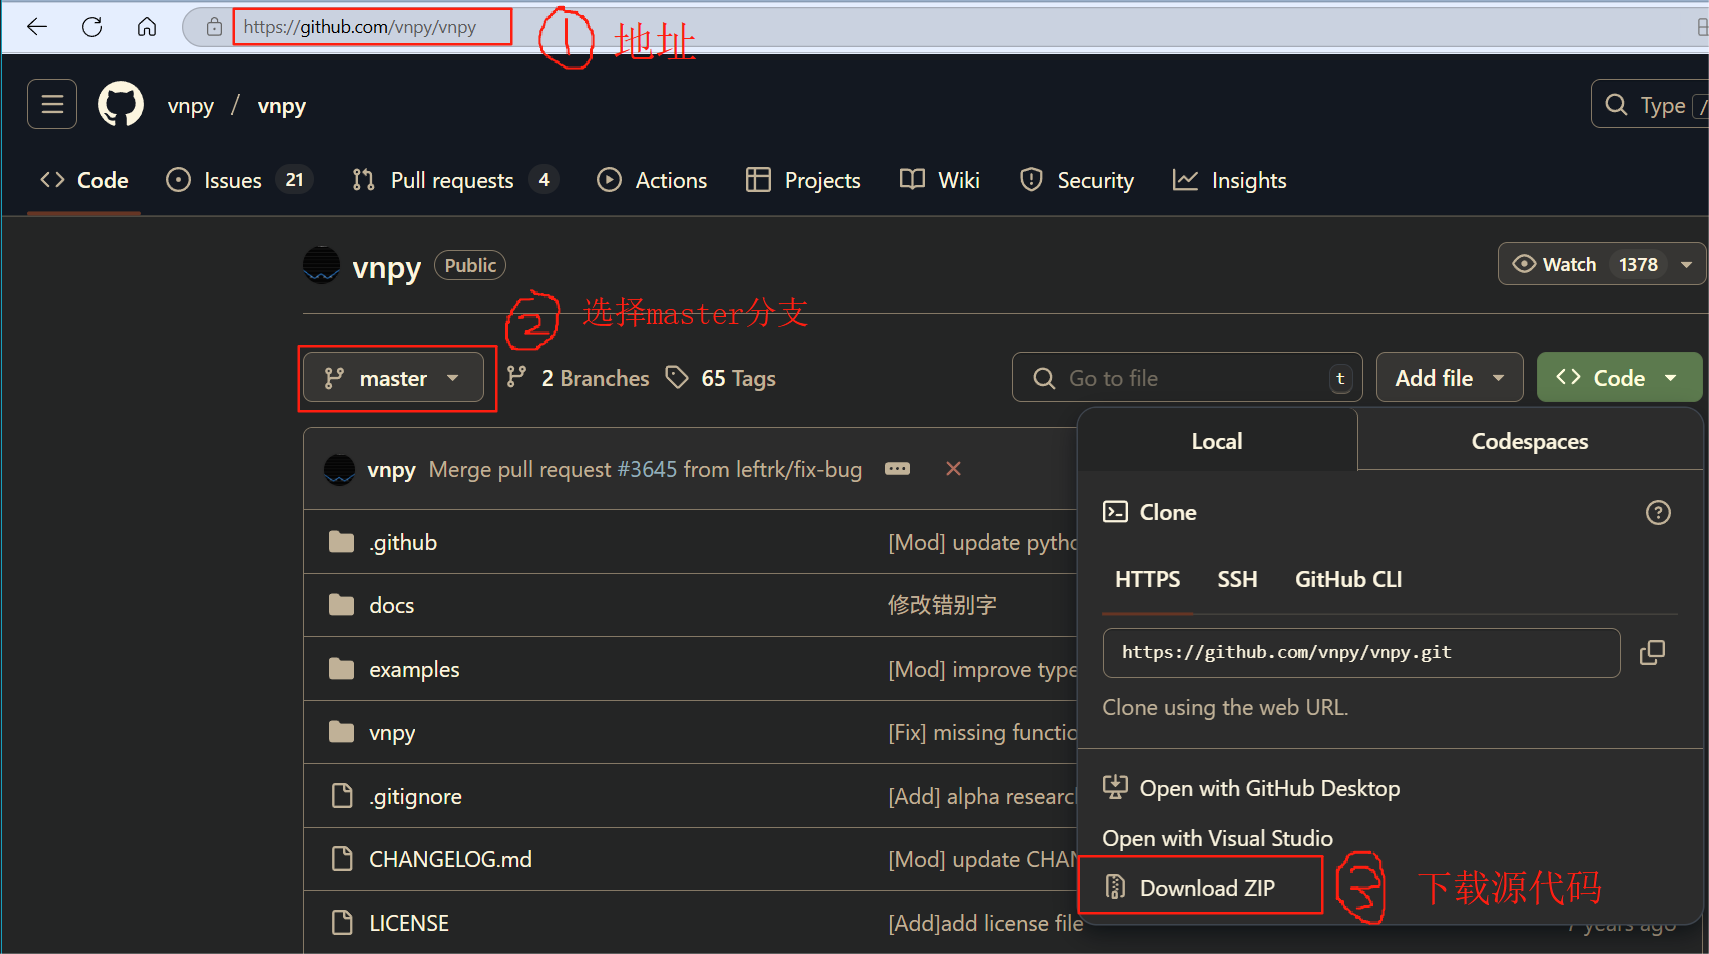Open the browser home page icon
The width and height of the screenshot is (1709, 954).
coord(147,27)
